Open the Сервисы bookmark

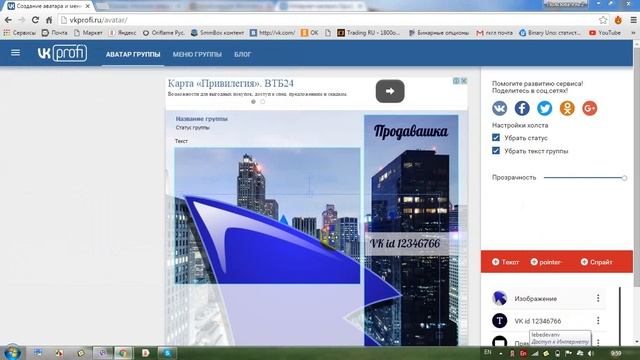click(x=20, y=33)
